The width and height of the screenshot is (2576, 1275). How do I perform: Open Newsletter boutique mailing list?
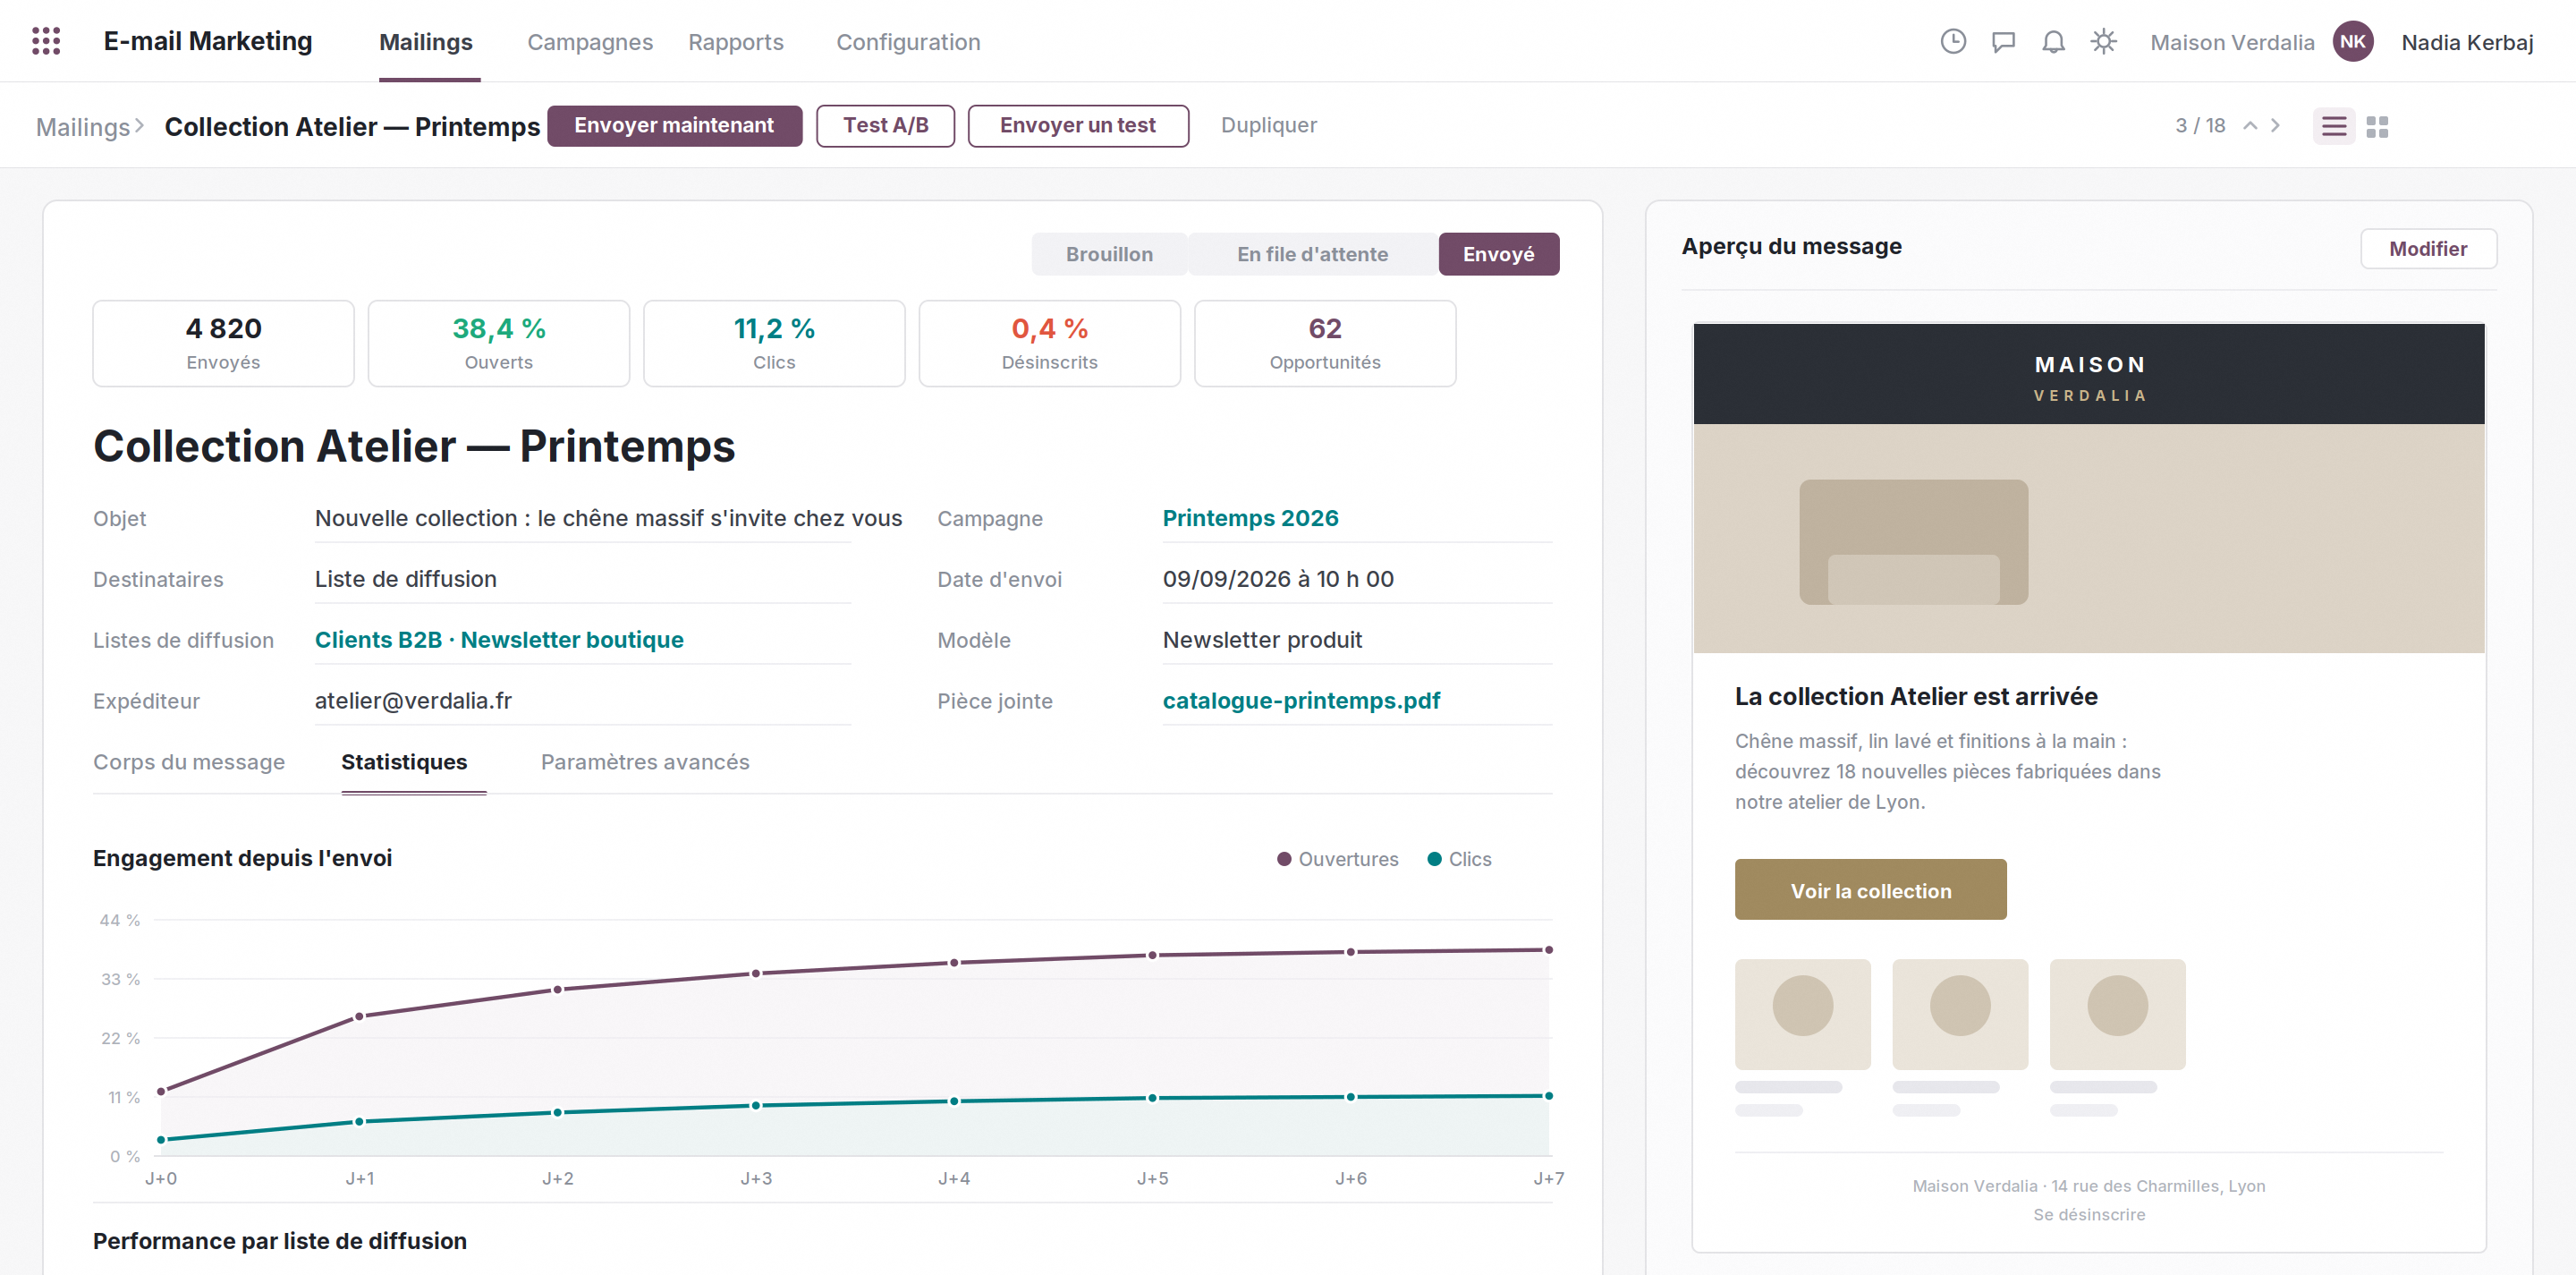[x=572, y=640]
